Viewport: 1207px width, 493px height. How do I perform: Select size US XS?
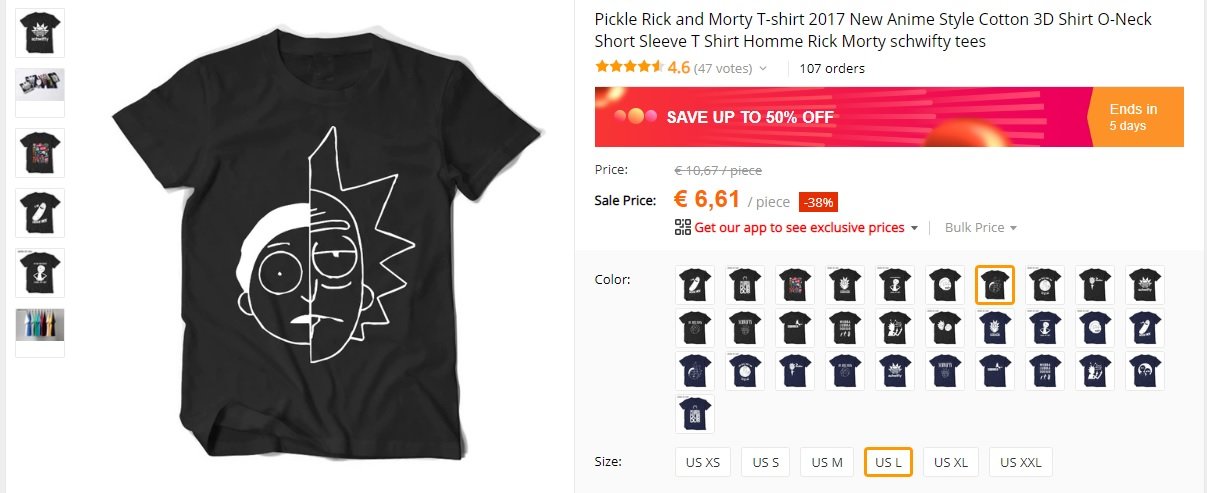tap(703, 462)
